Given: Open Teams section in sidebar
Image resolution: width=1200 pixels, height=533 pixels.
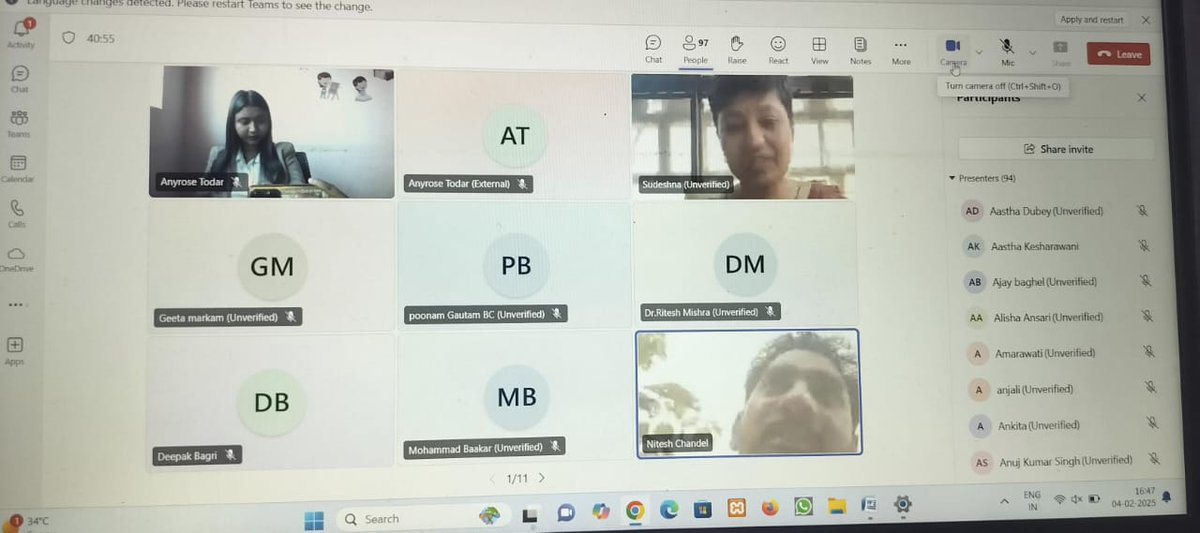Looking at the screenshot, I should [x=19, y=123].
